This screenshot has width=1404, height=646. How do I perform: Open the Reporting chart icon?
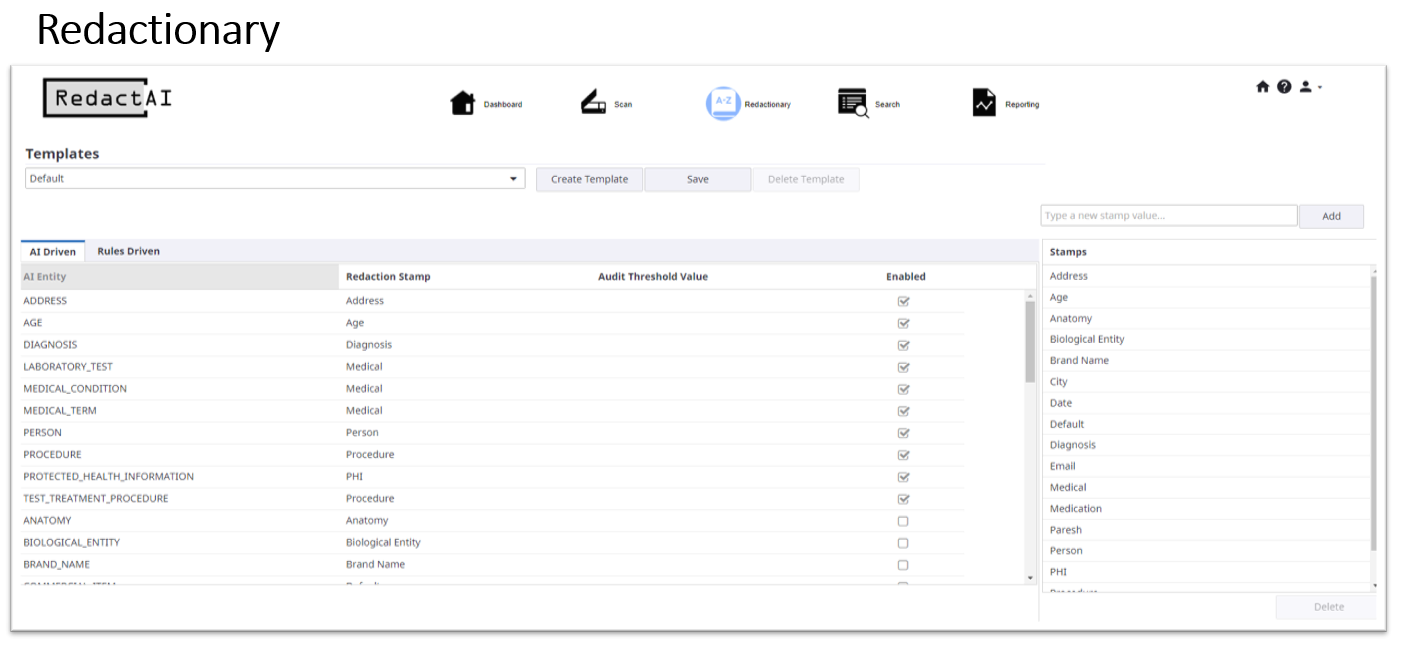point(984,103)
